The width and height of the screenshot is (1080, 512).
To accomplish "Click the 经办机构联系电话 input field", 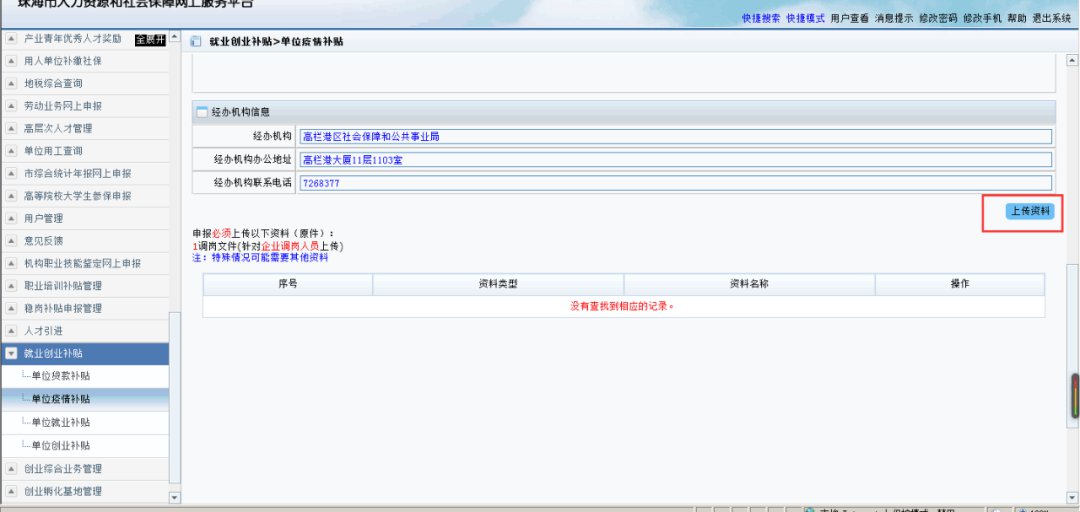I will click(675, 183).
